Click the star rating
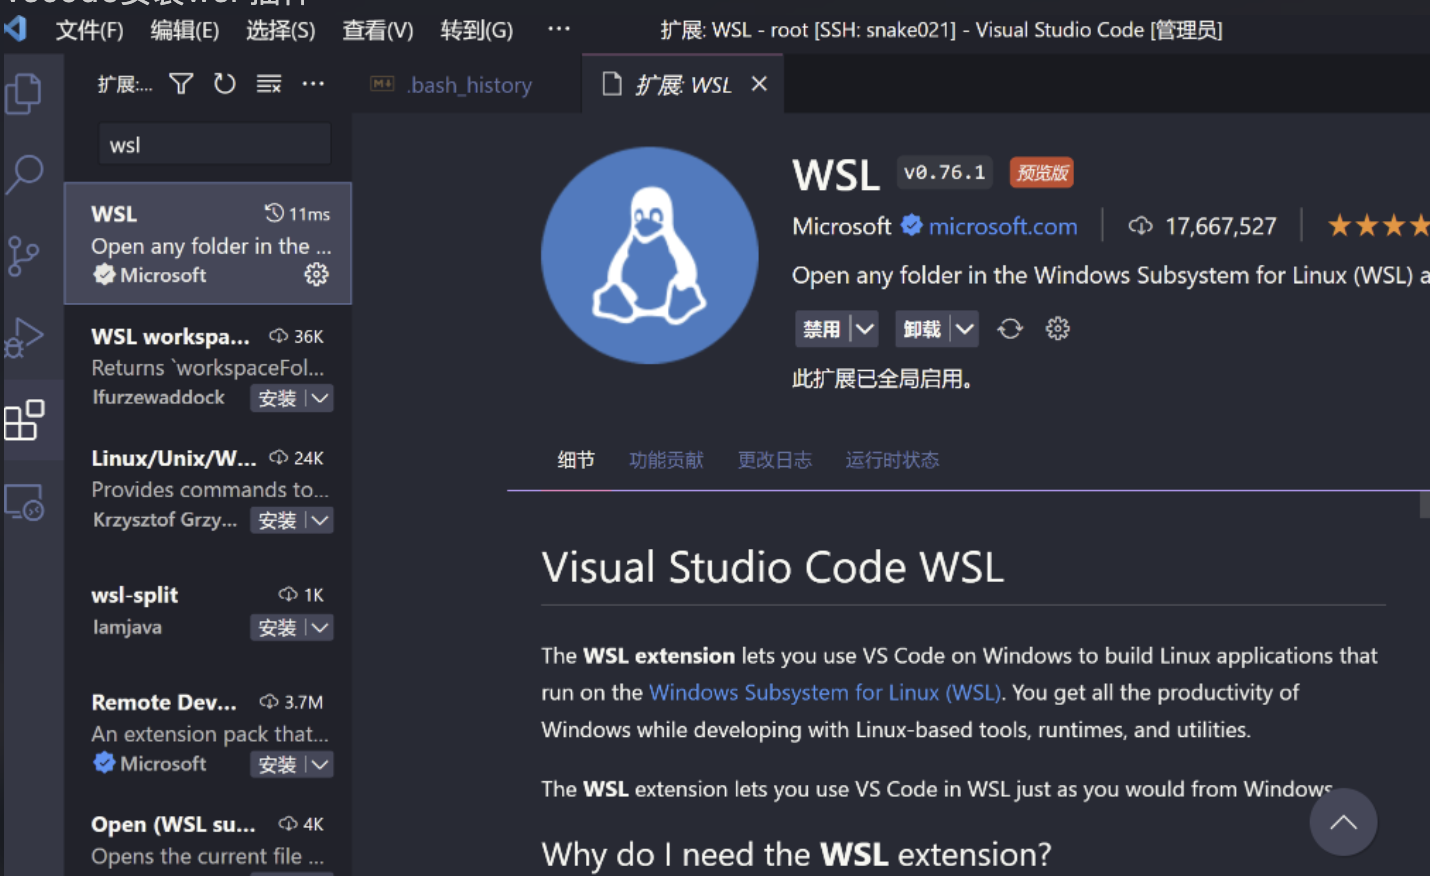This screenshot has height=876, width=1430. (1378, 226)
